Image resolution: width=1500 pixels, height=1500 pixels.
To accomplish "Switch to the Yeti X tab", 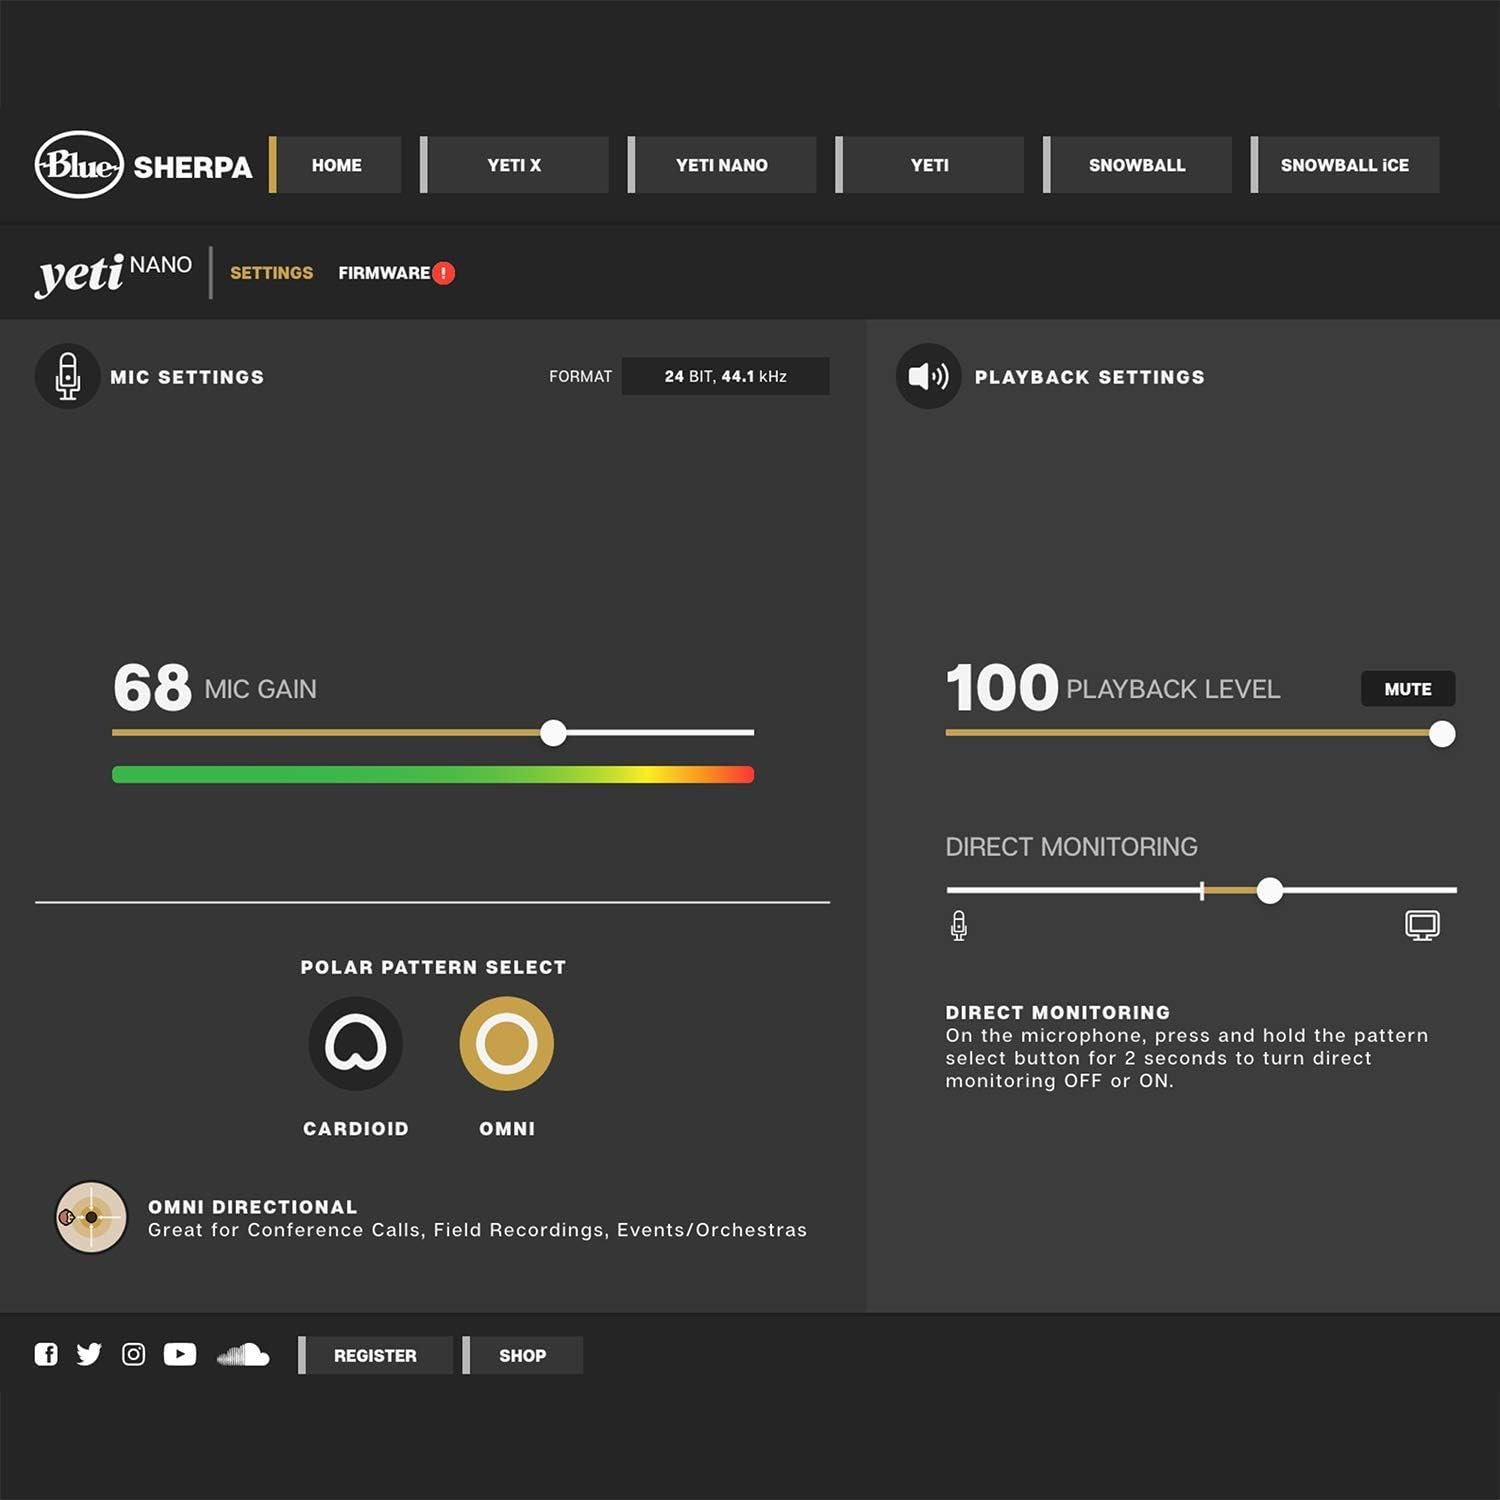I will coord(514,165).
